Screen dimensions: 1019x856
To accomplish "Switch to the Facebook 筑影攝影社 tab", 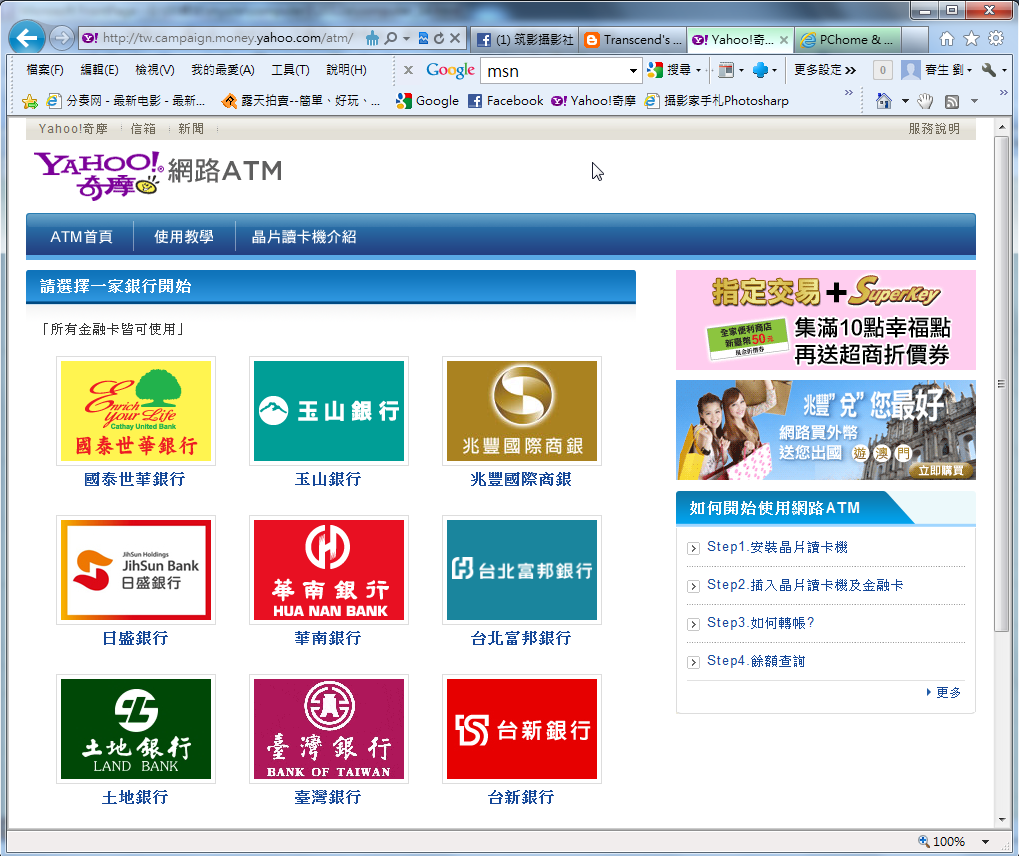I will pyautogui.click(x=525, y=40).
